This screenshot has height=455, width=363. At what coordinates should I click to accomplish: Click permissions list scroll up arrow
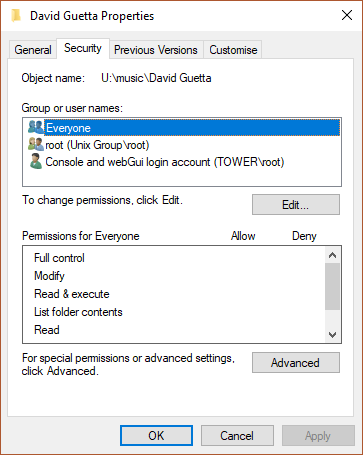[332, 255]
